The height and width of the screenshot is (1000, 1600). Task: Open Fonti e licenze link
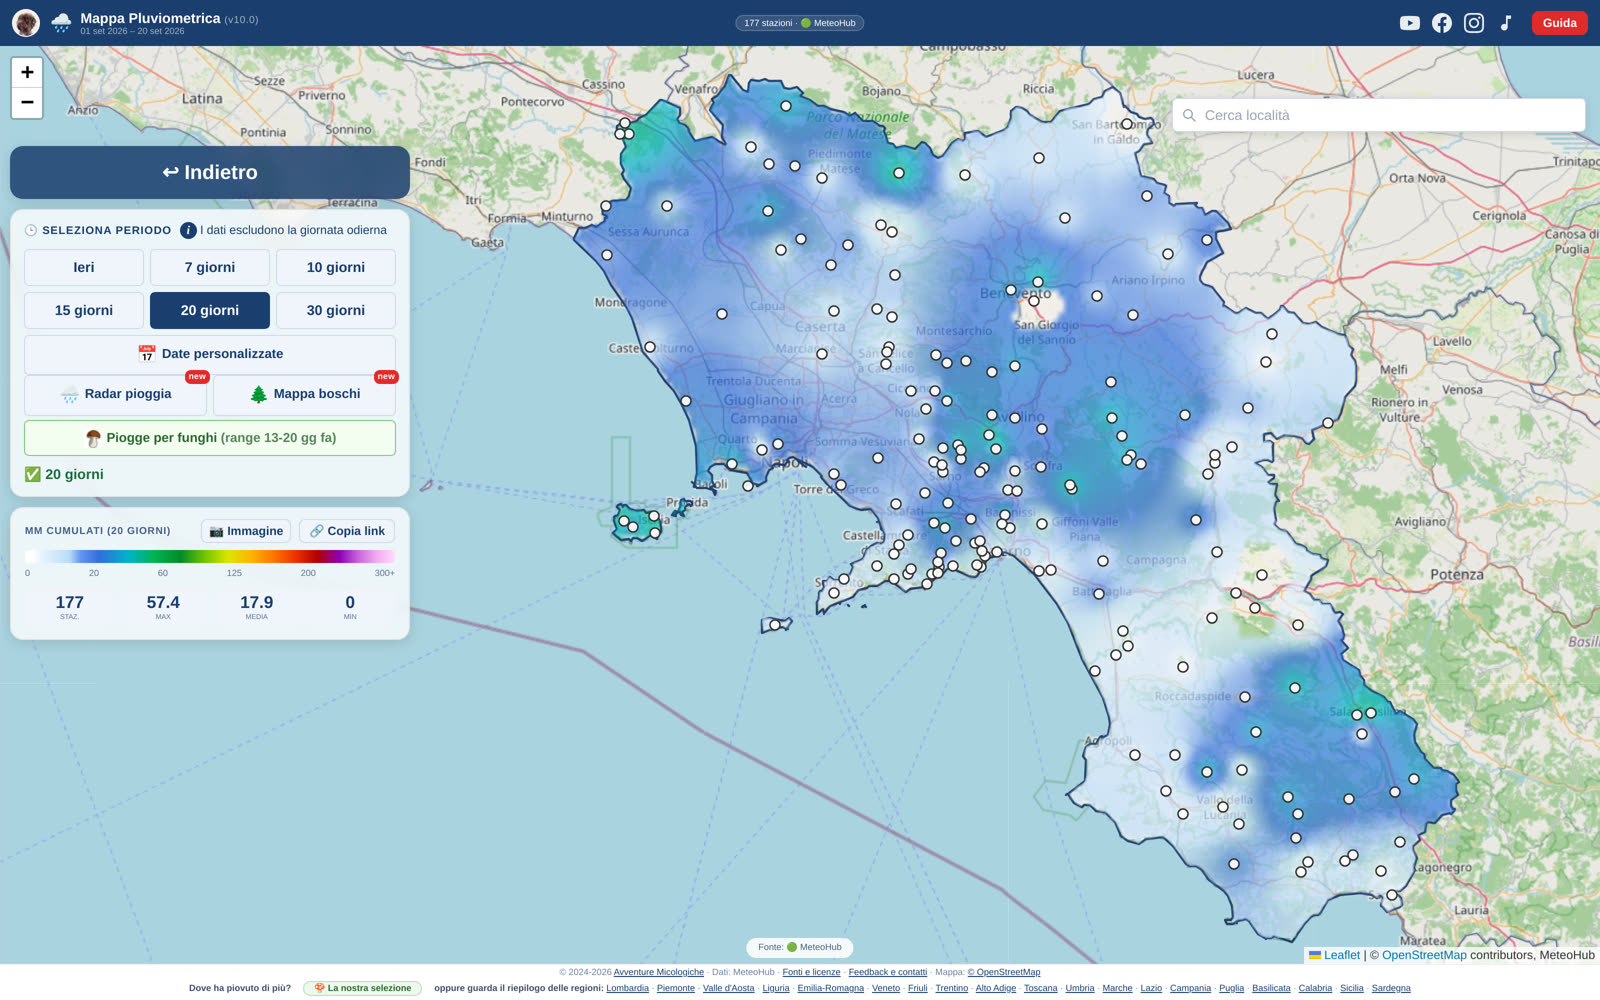(x=811, y=972)
